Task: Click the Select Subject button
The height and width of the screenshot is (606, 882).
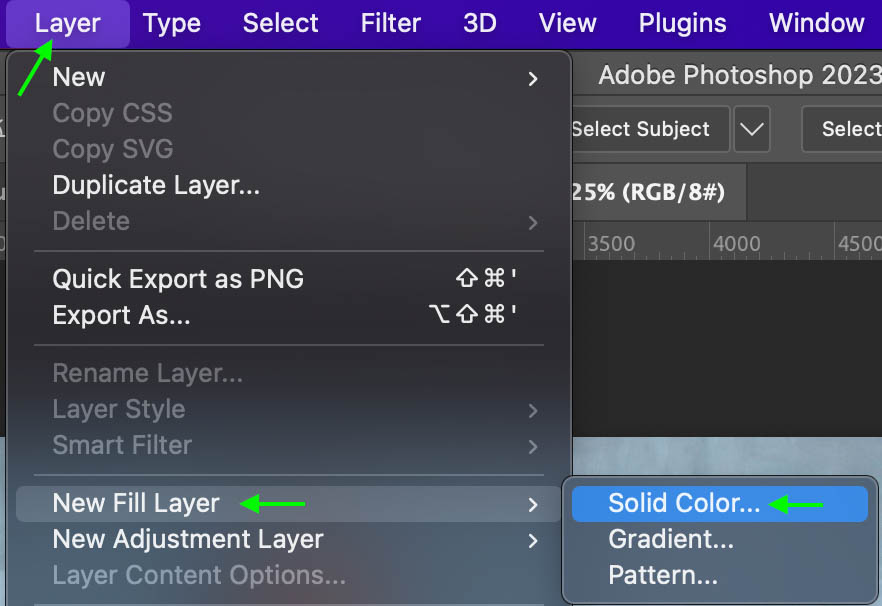Action: click(641, 129)
